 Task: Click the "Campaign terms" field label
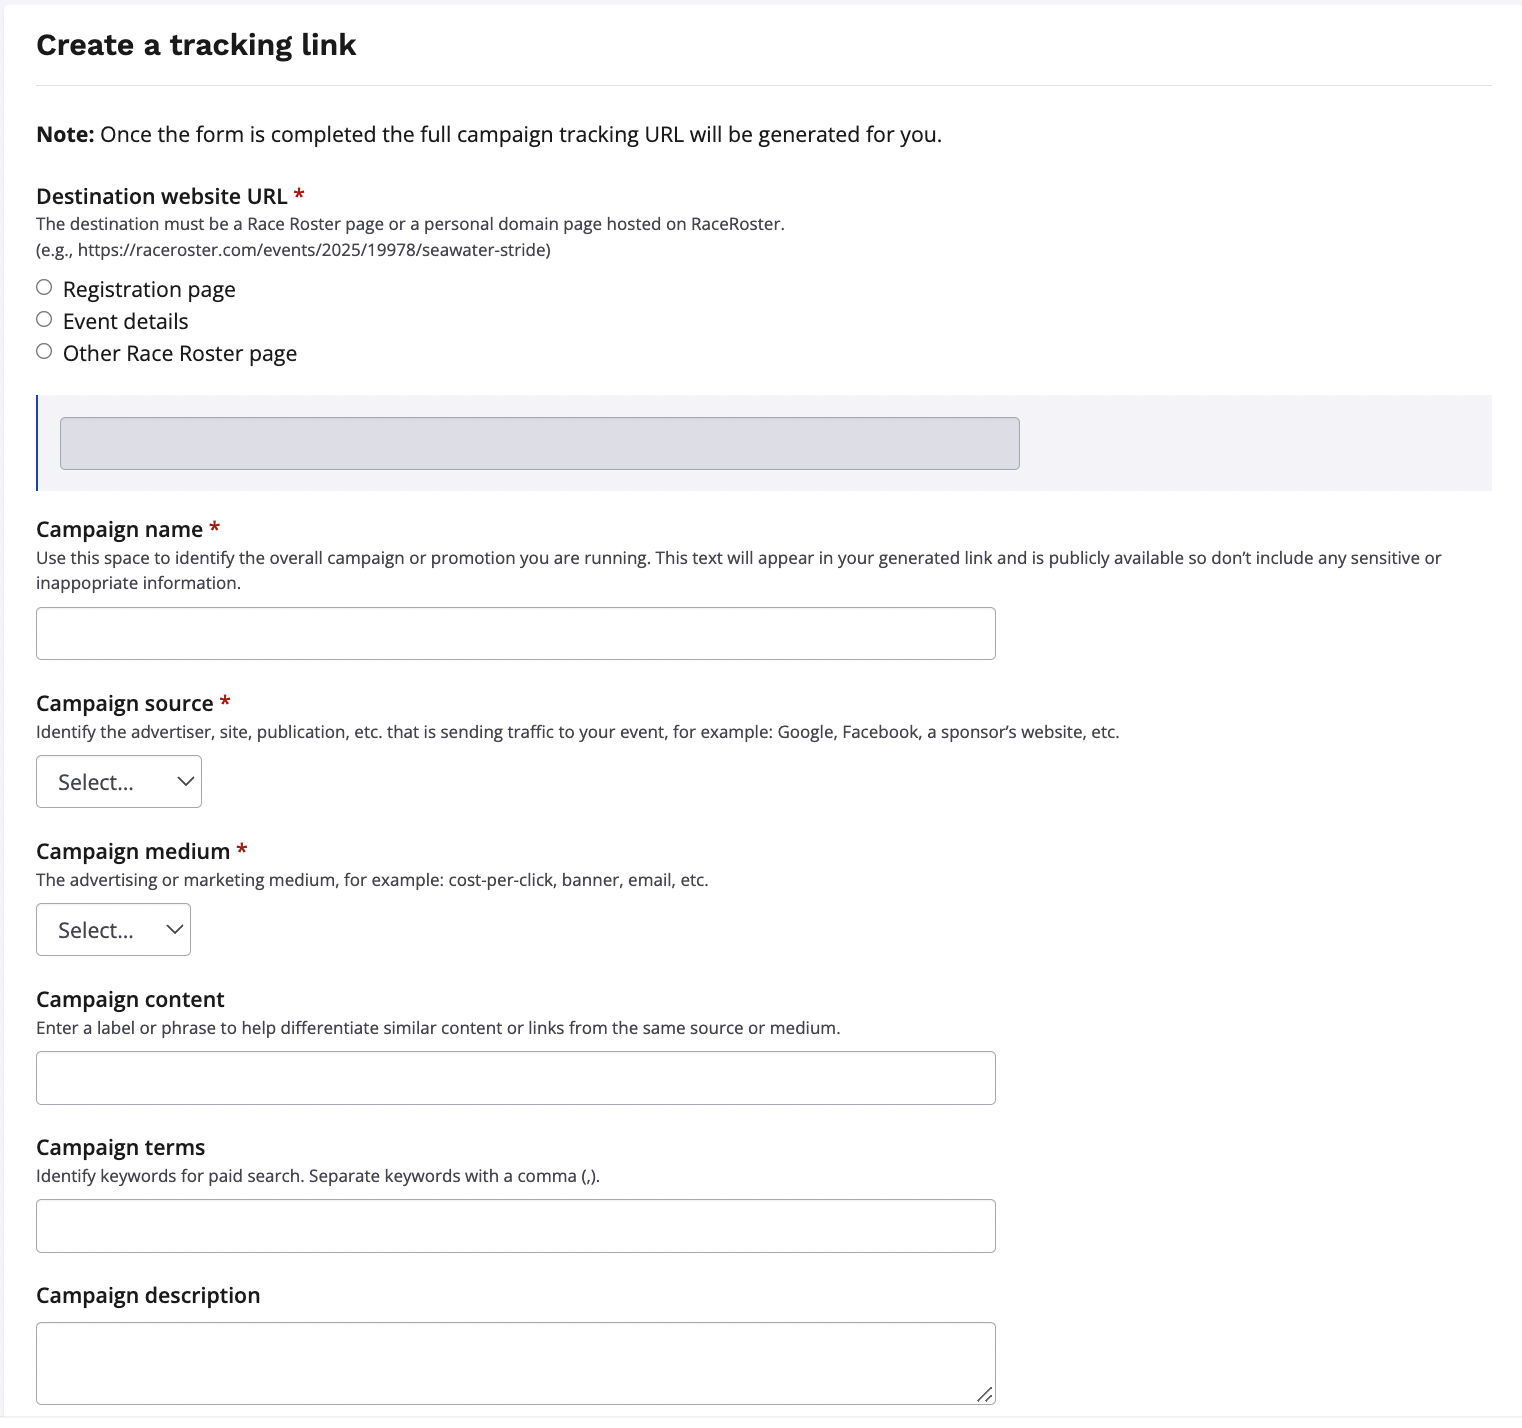(x=120, y=1148)
